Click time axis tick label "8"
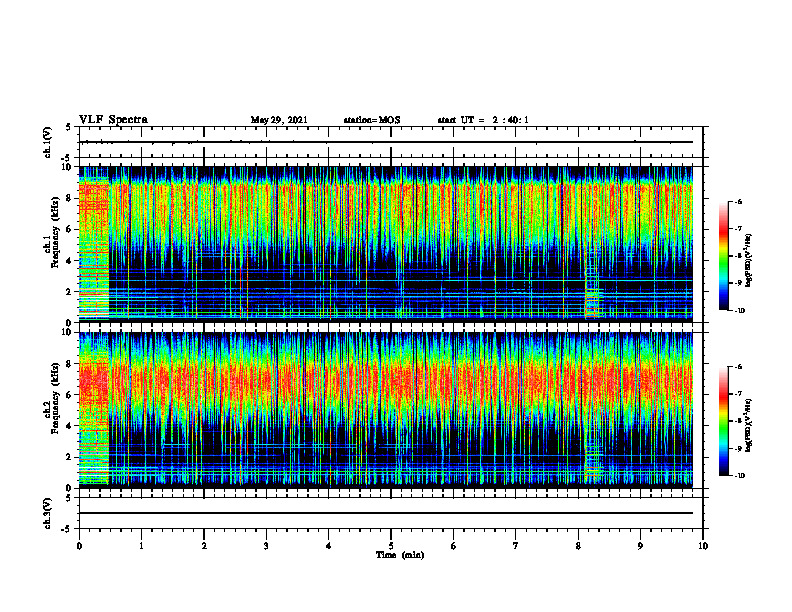The height and width of the screenshot is (612, 792). 578,545
